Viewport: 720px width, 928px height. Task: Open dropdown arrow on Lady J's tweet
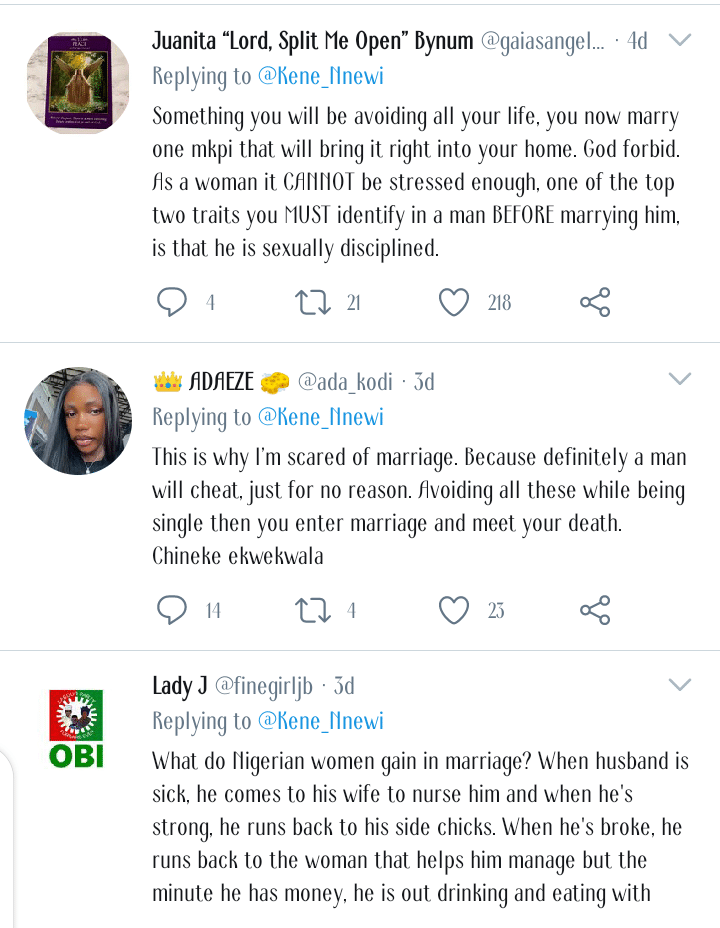680,685
